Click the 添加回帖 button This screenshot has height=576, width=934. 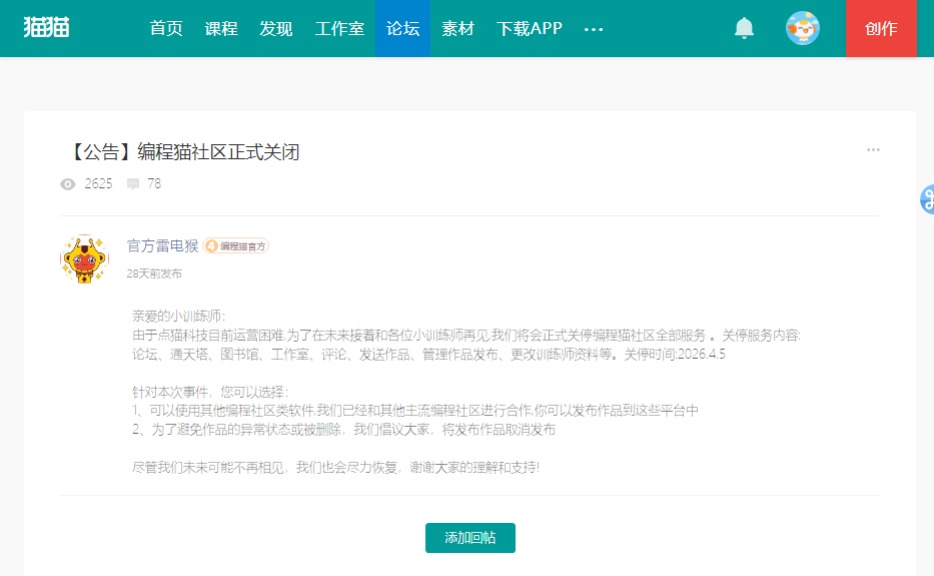(x=470, y=538)
